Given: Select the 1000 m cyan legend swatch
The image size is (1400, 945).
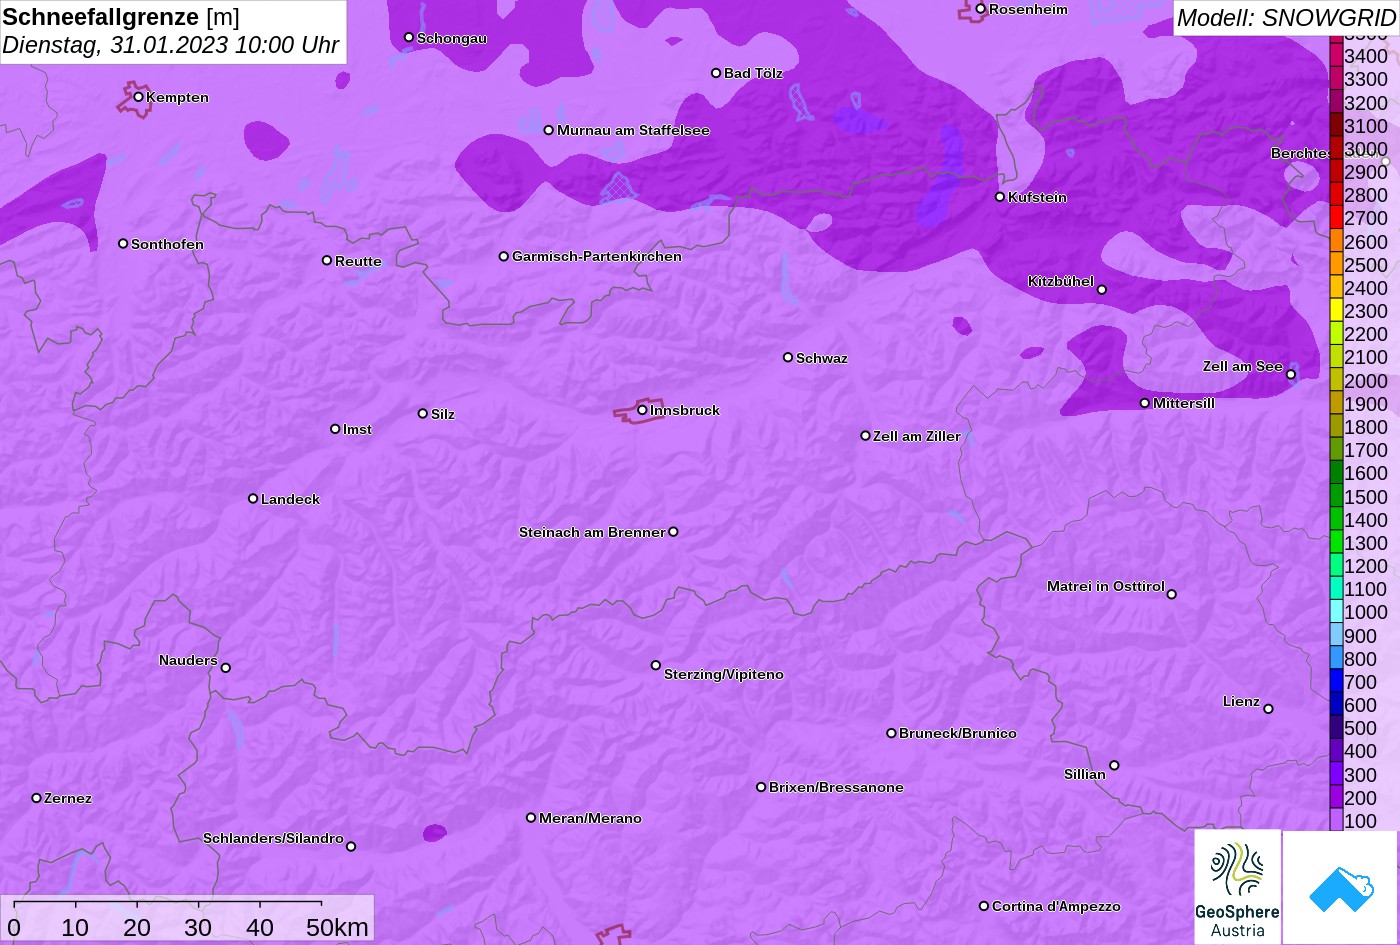Looking at the screenshot, I should tap(1336, 612).
